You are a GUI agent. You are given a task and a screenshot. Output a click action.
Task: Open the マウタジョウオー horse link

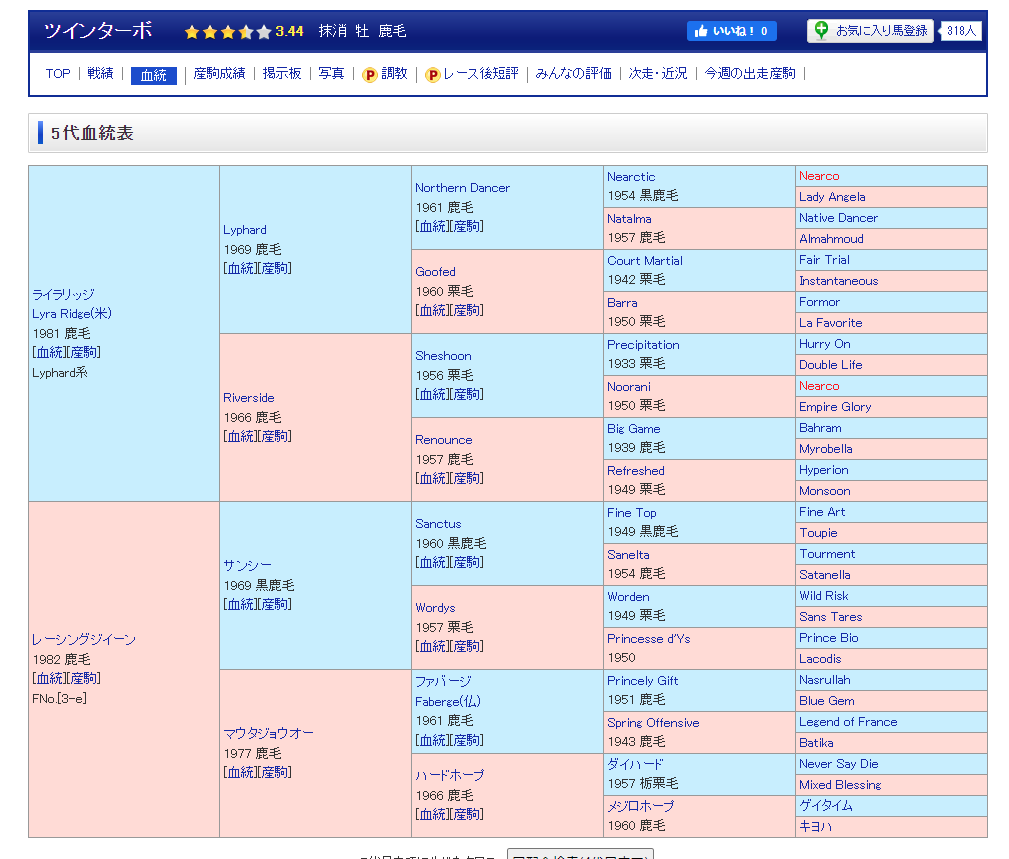pyautogui.click(x=268, y=733)
